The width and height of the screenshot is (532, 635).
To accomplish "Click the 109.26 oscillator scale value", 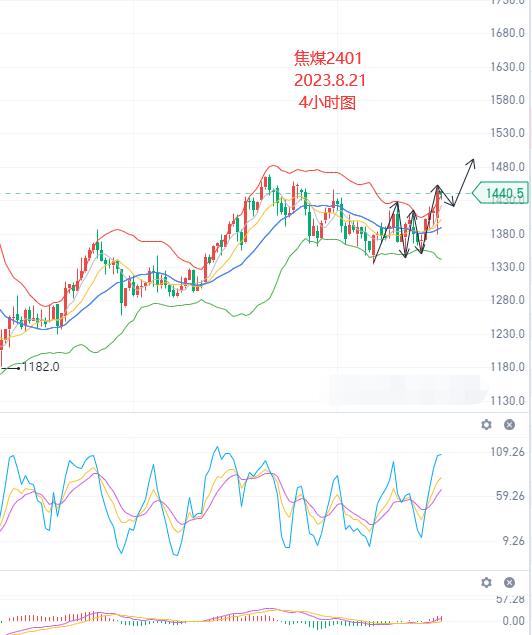I will click(507, 452).
